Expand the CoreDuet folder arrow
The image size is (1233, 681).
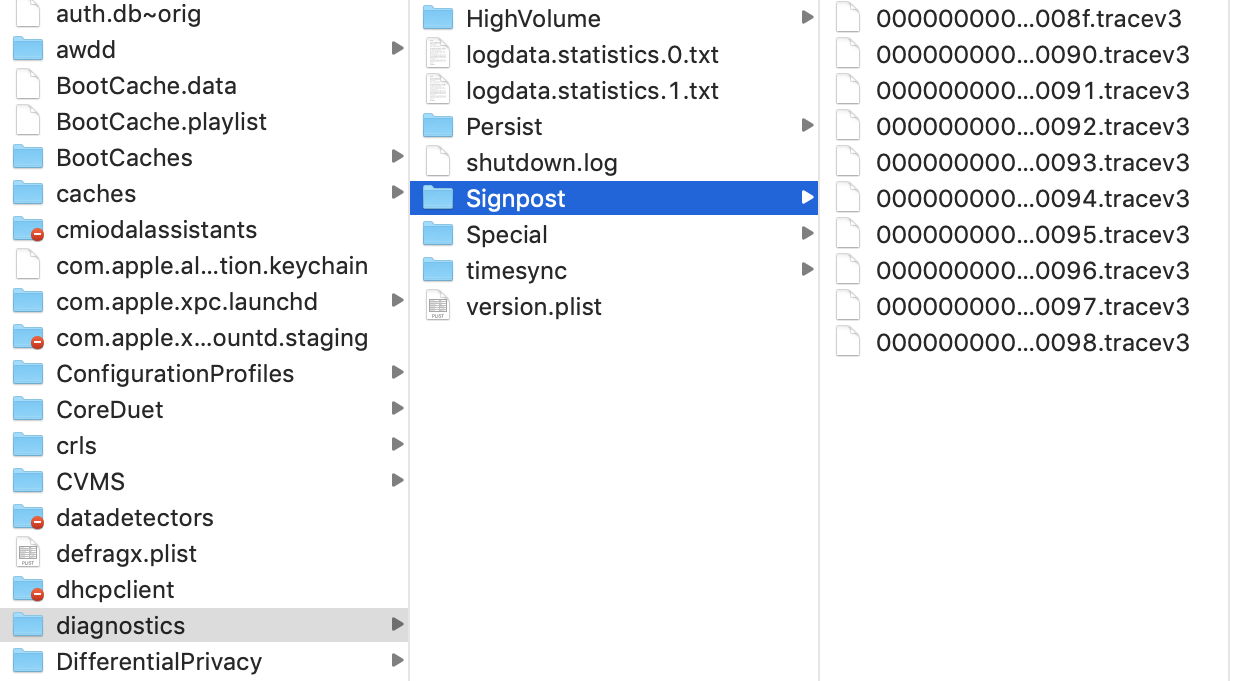(x=397, y=409)
